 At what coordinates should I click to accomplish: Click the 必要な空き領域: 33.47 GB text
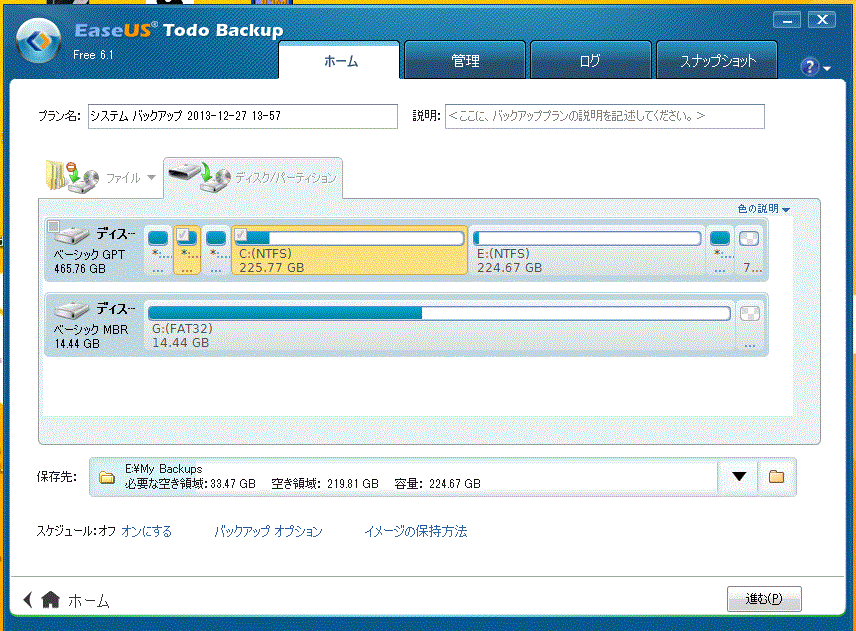(190, 484)
